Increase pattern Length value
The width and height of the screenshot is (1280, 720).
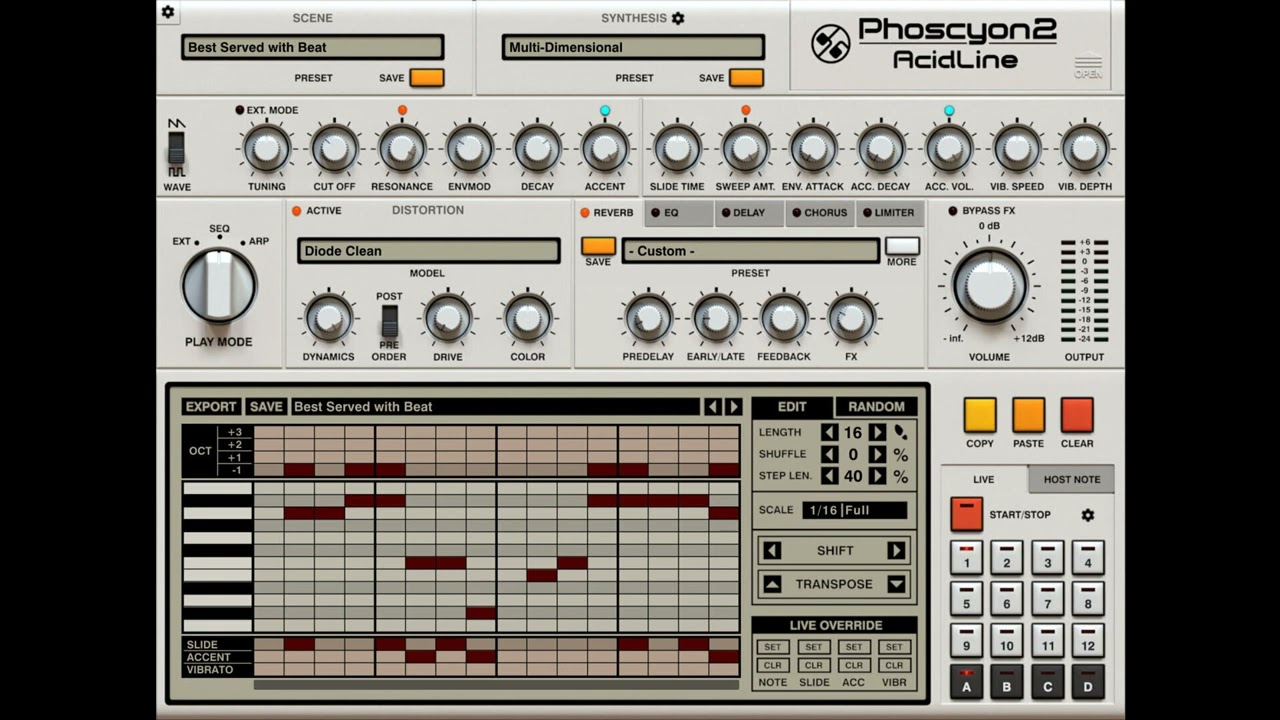[877, 432]
